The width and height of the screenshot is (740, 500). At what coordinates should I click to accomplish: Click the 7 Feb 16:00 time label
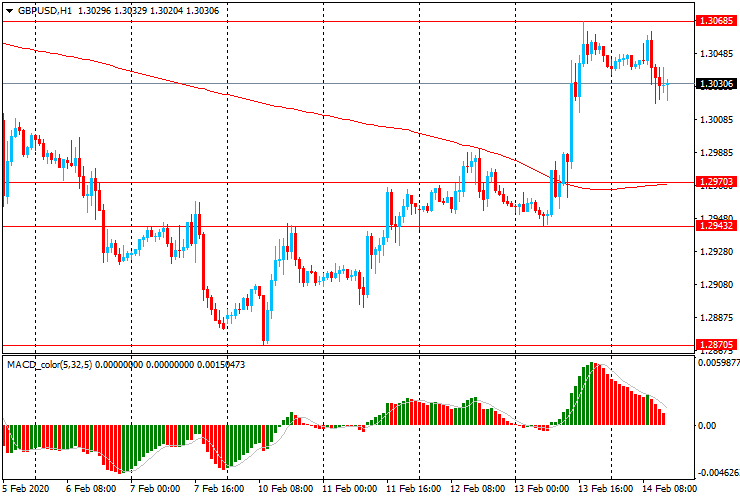point(219,488)
